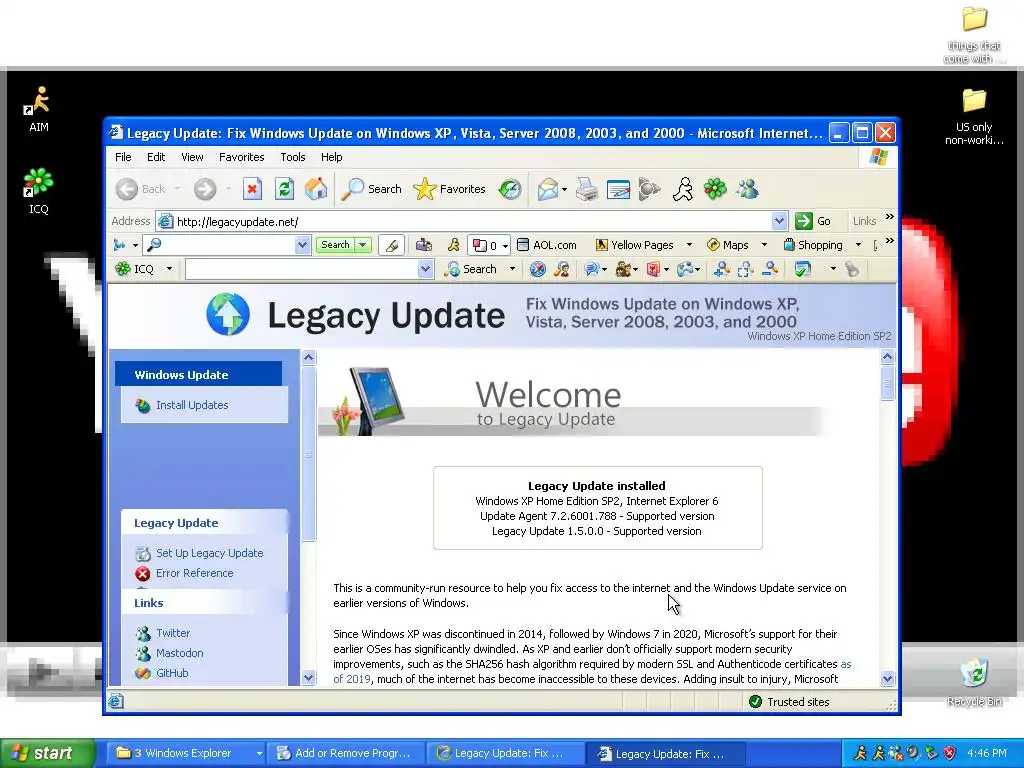Open the Edit window icon in IE toolbar
1024x768 pixels.
(618, 189)
